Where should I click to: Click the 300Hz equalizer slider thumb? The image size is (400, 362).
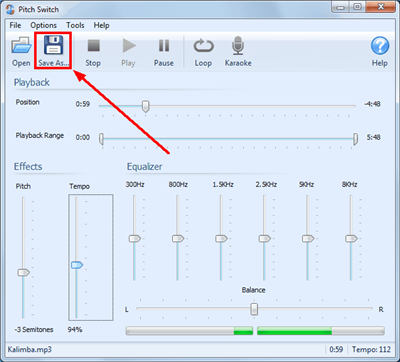coord(135,239)
